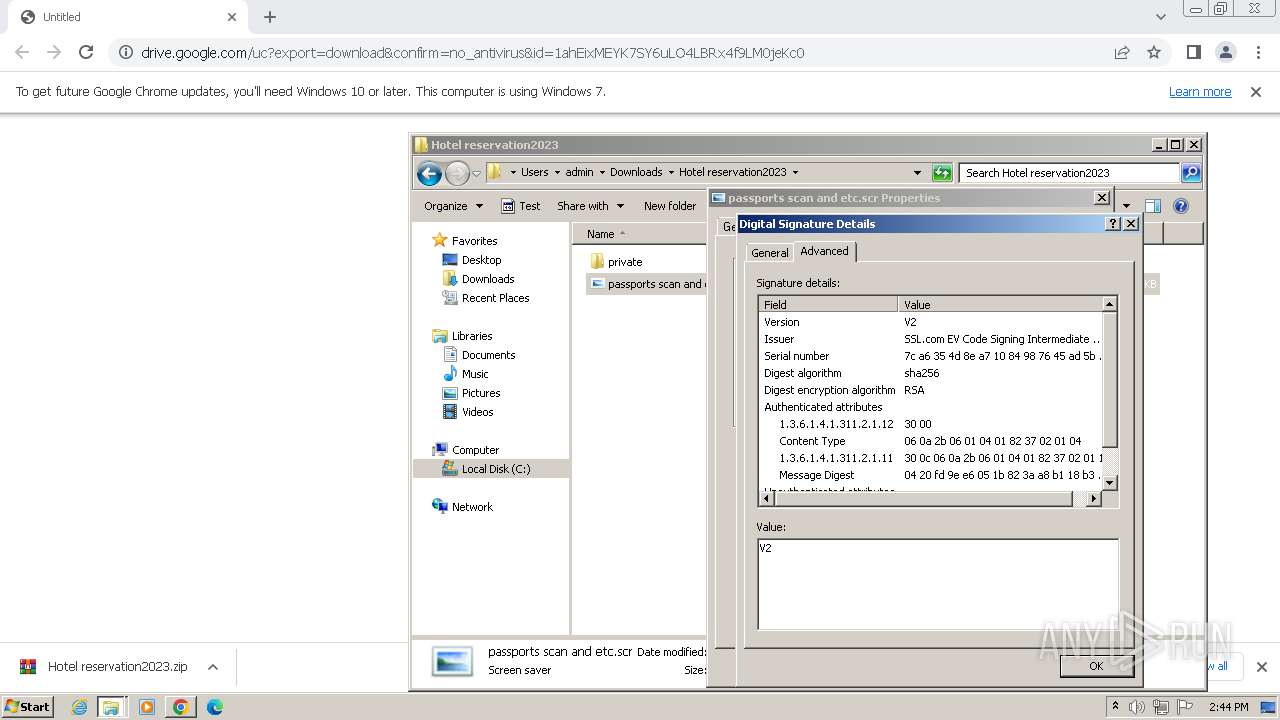Image resolution: width=1280 pixels, height=720 pixels.
Task: Click the help button in Digital Signature Details
Action: pyautogui.click(x=1114, y=224)
